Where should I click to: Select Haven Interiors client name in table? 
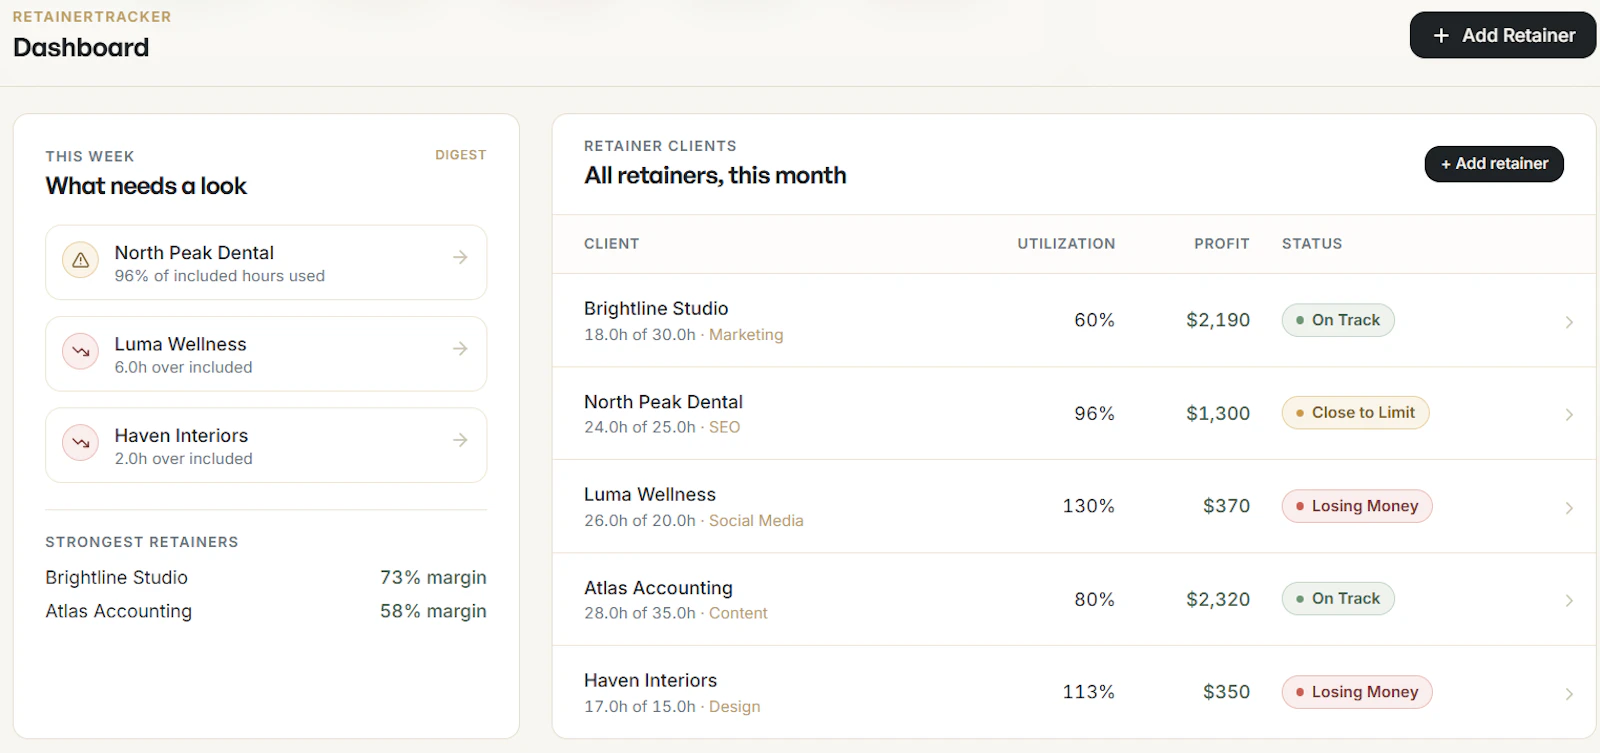650,681
